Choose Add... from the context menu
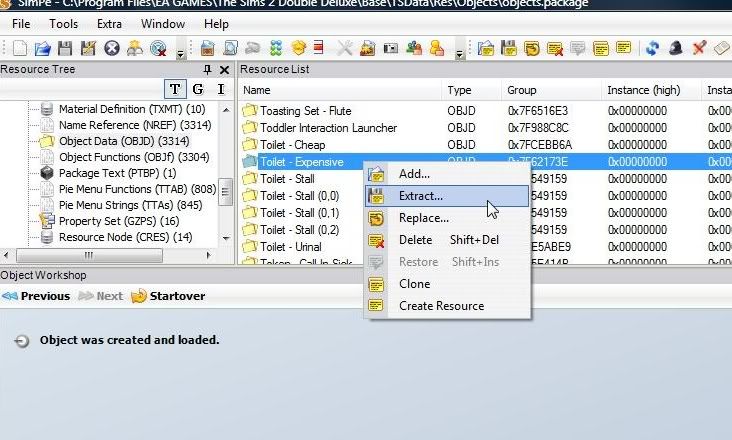This screenshot has width=732, height=440. pos(447,174)
